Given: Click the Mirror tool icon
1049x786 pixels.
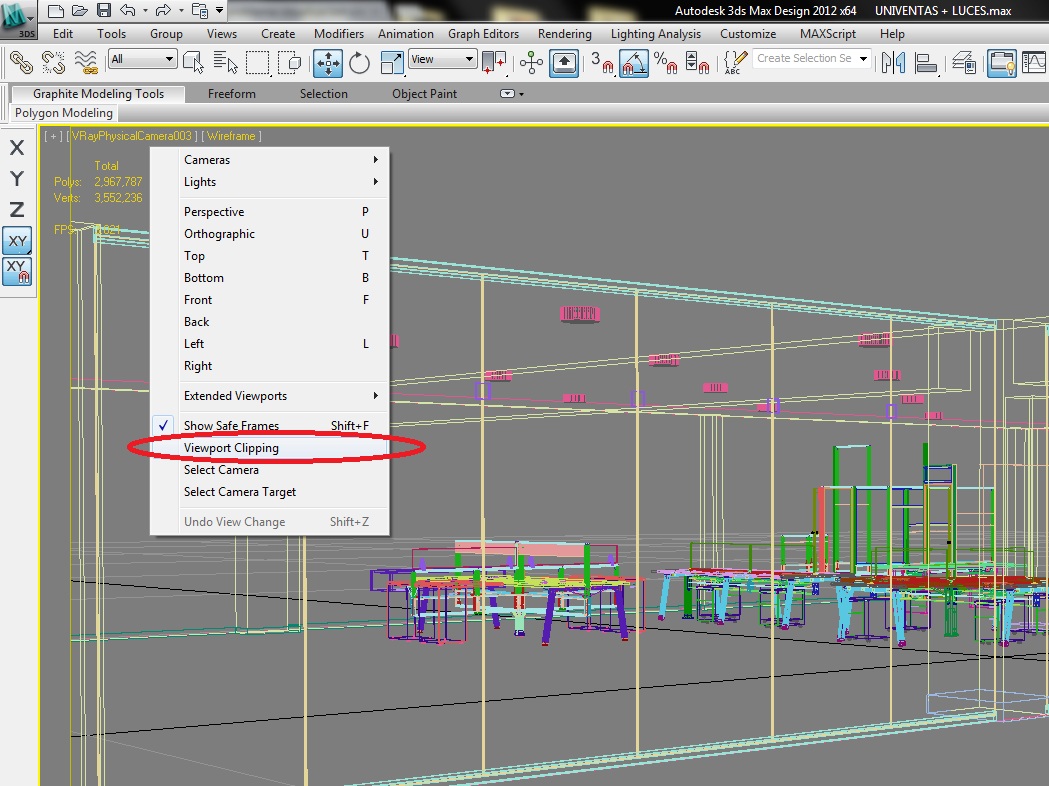Looking at the screenshot, I should 893,63.
